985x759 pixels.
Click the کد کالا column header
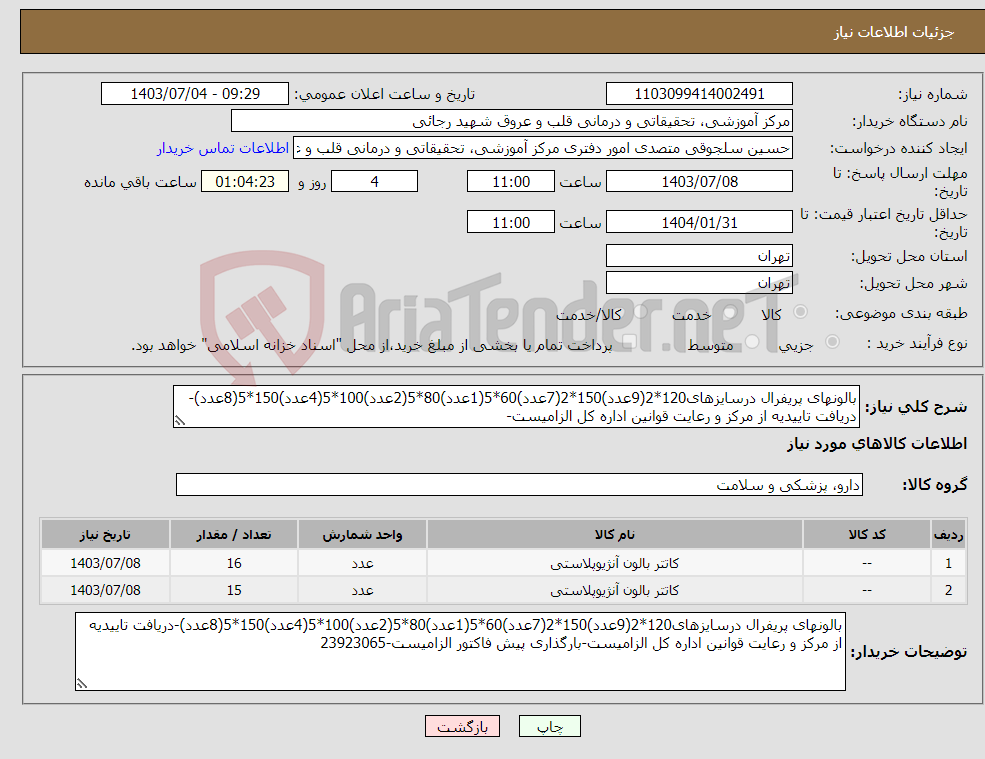tap(867, 534)
